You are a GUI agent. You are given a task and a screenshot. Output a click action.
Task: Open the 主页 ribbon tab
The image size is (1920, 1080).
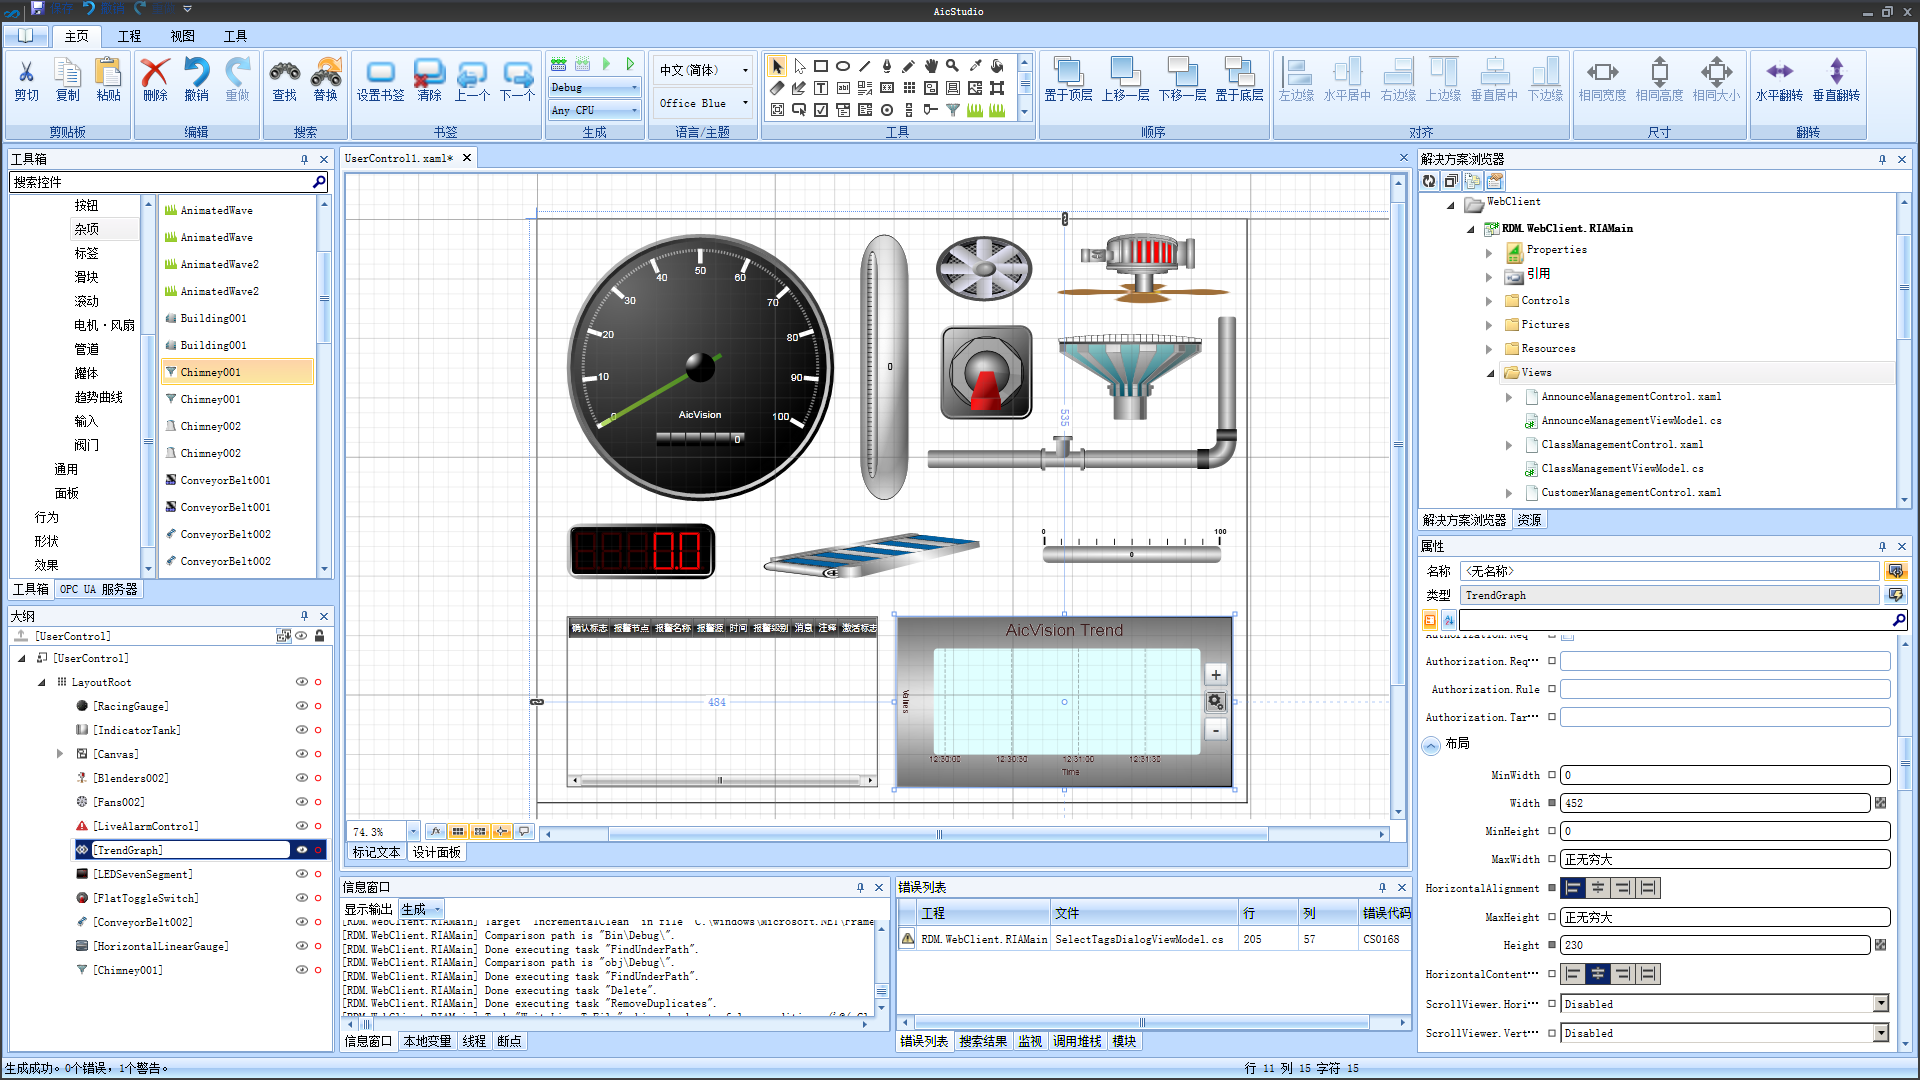76,36
